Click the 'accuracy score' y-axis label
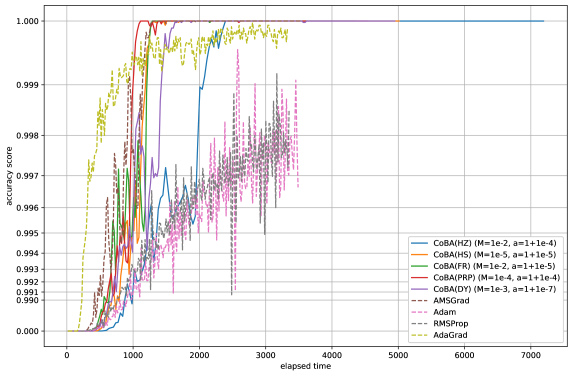This screenshot has width=573, height=376. tap(9, 176)
